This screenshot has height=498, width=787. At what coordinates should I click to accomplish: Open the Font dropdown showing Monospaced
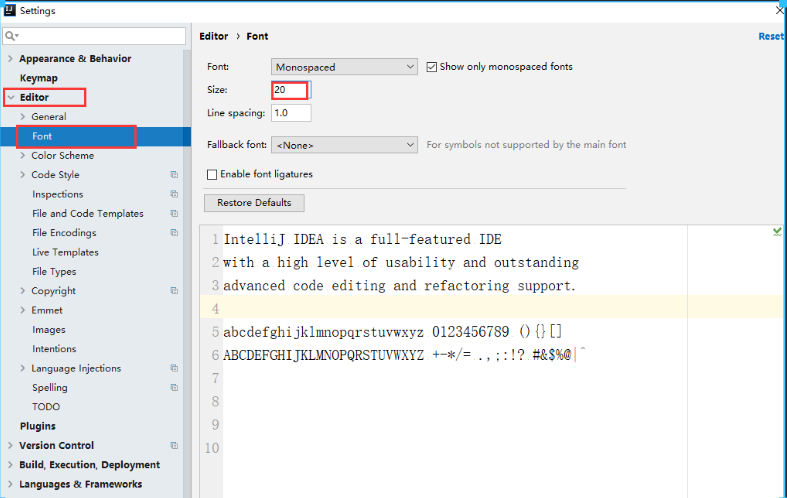coord(344,67)
